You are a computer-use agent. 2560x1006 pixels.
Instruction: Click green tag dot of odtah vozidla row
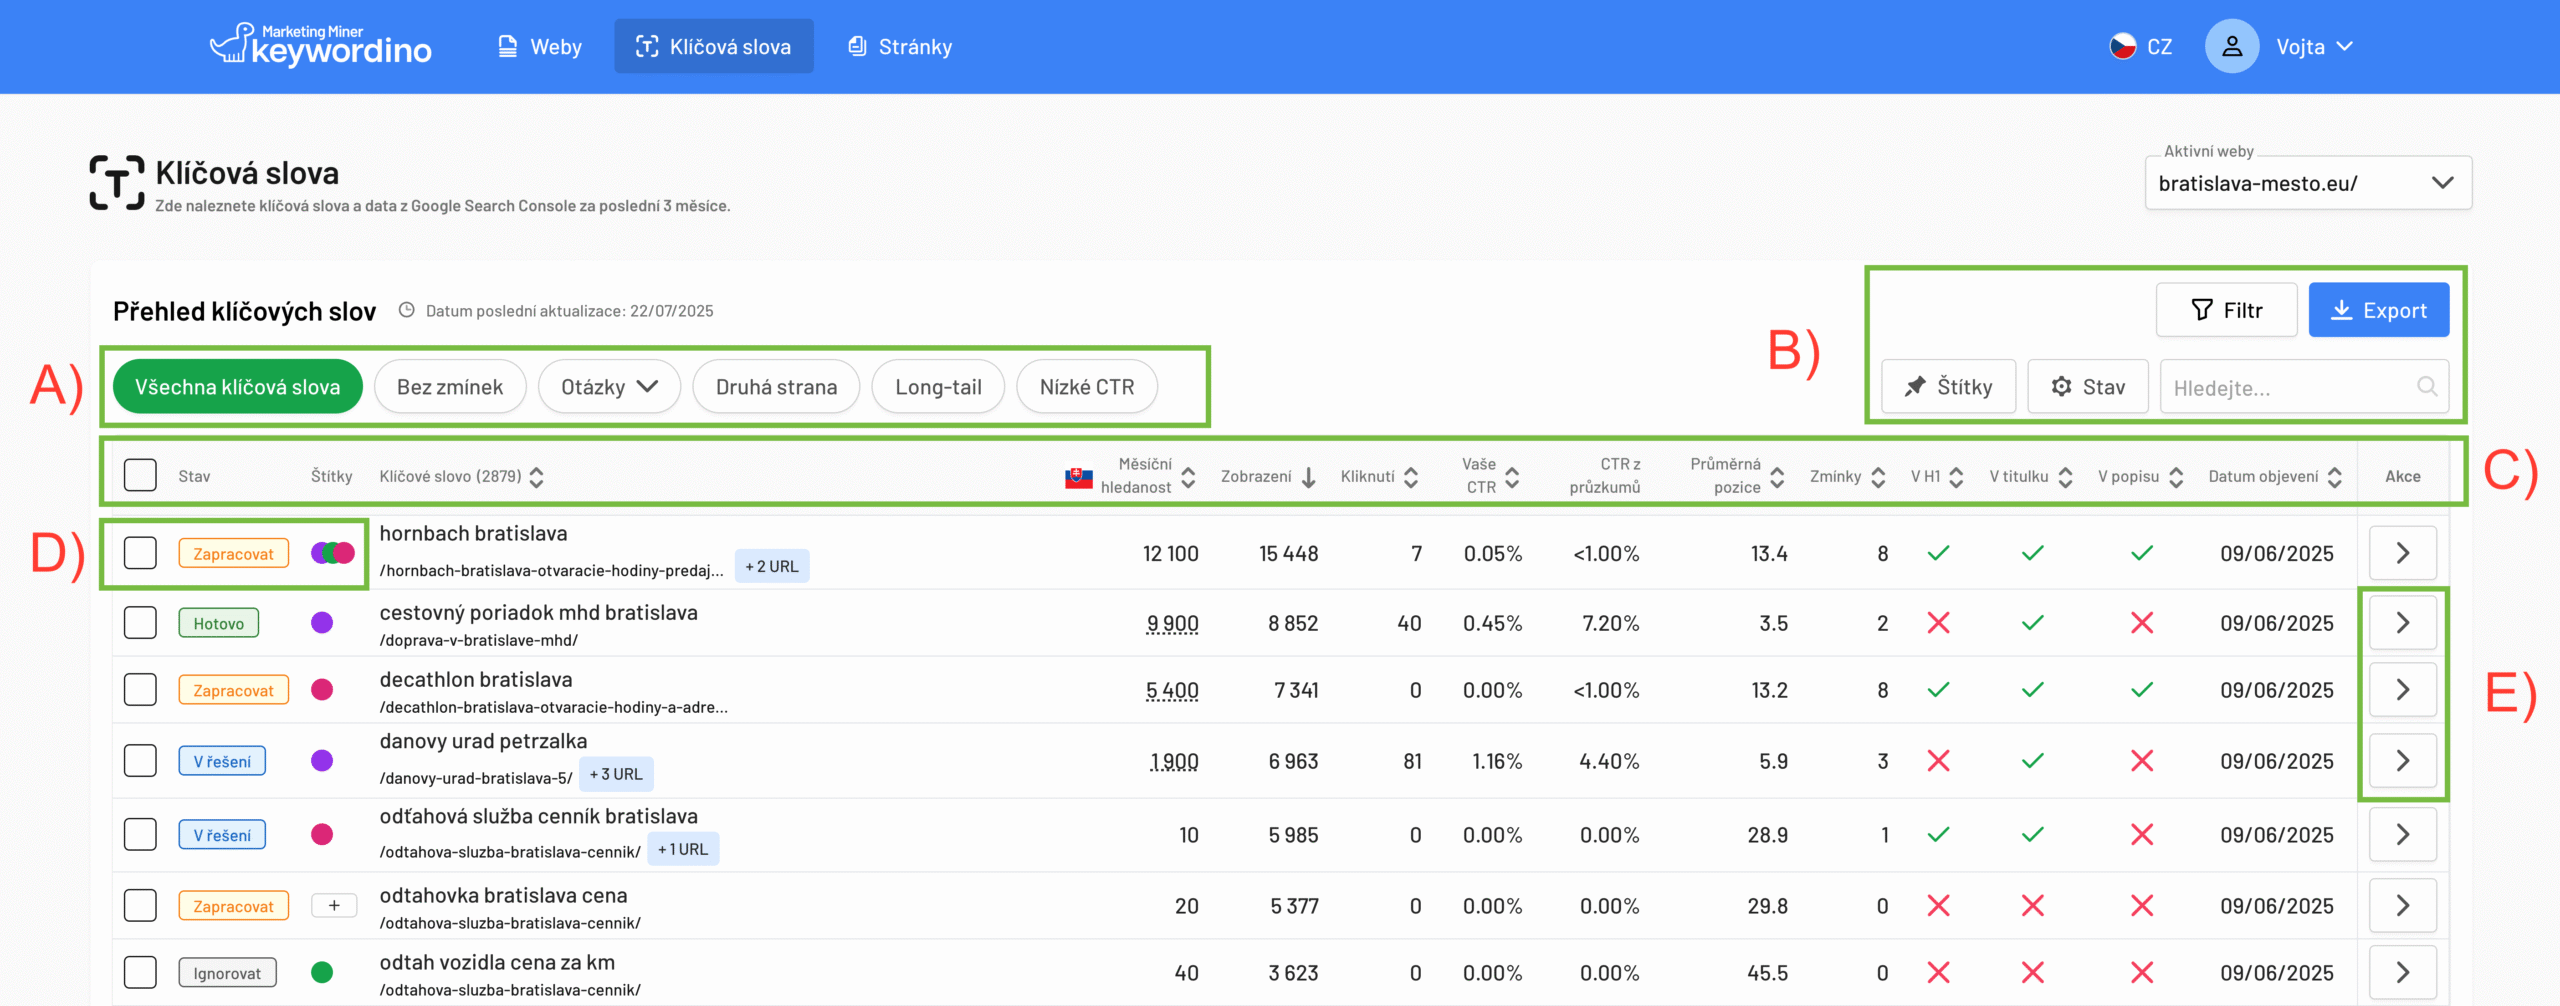click(x=322, y=972)
